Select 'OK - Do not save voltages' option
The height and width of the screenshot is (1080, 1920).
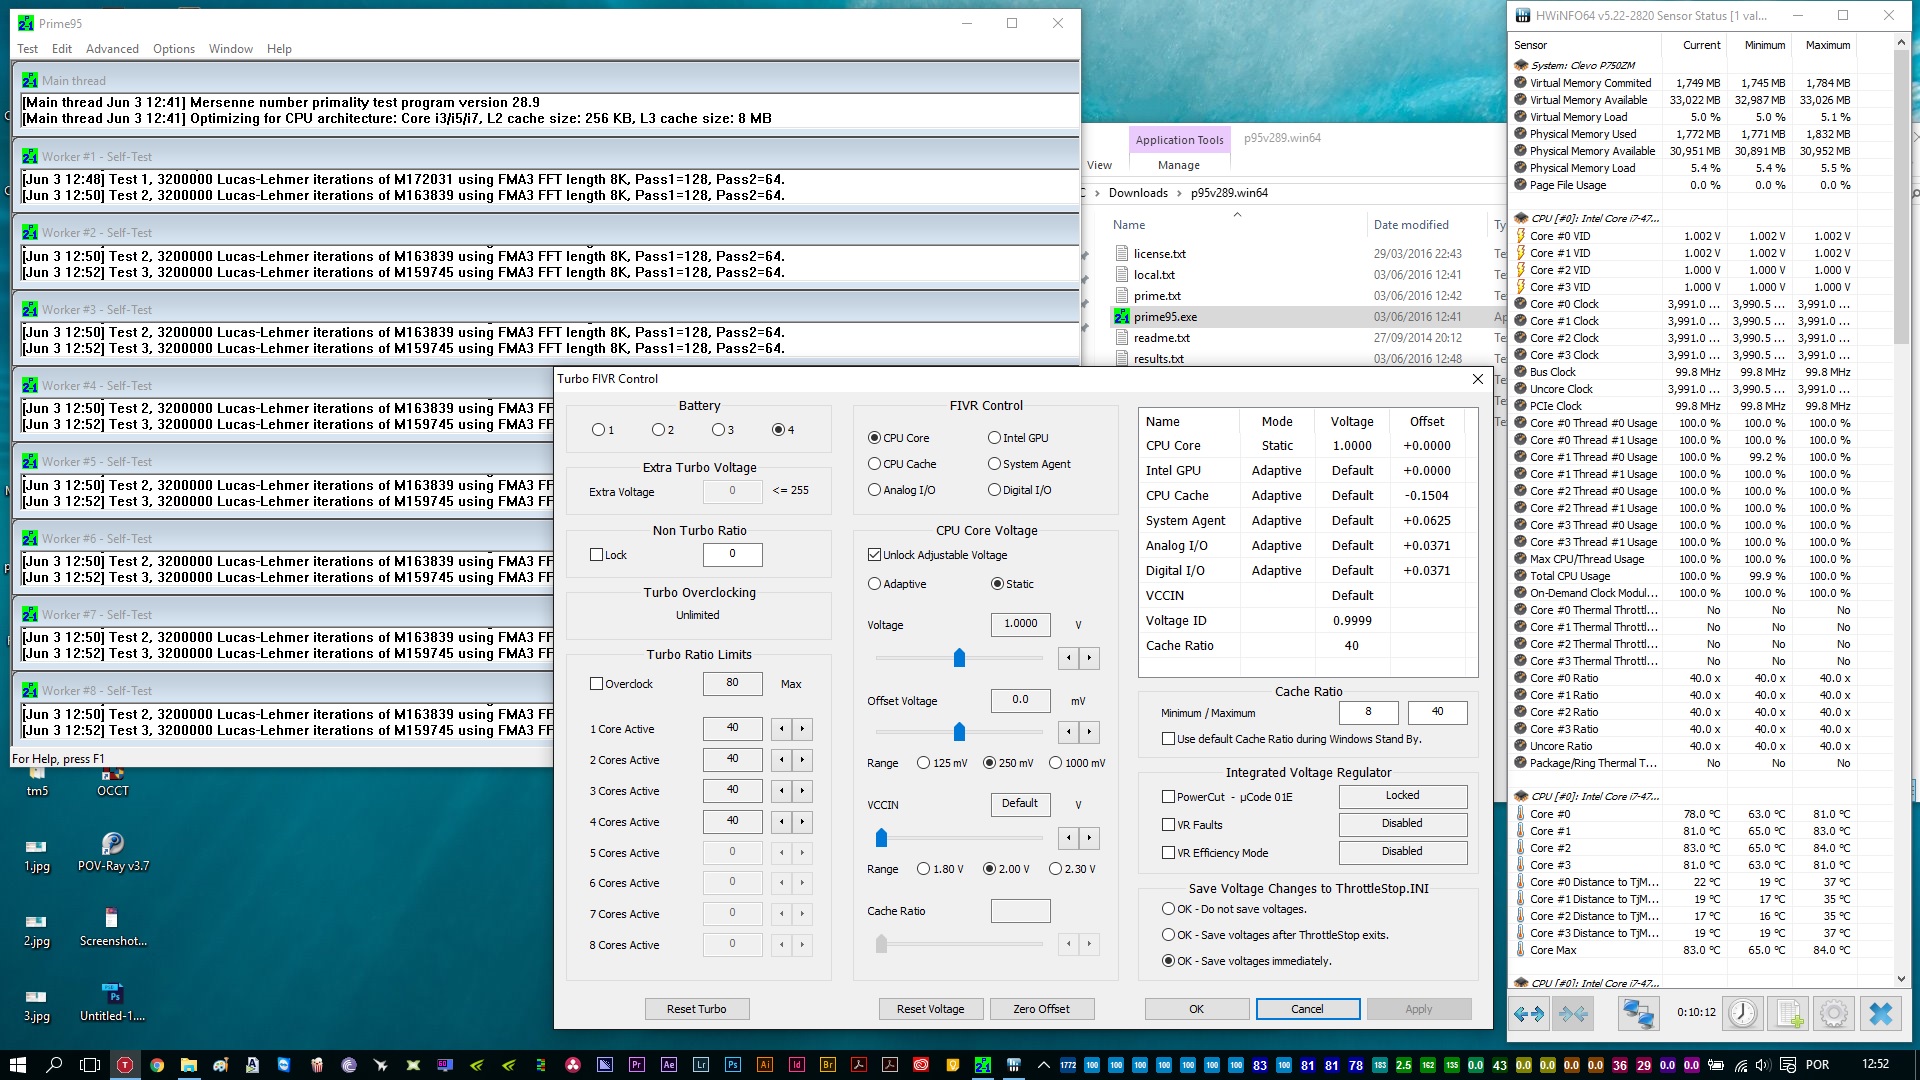(x=1168, y=909)
